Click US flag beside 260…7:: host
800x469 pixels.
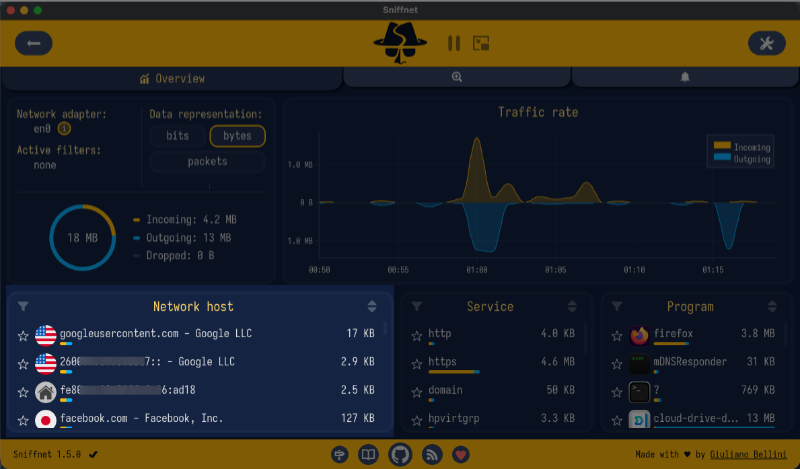coord(45,364)
